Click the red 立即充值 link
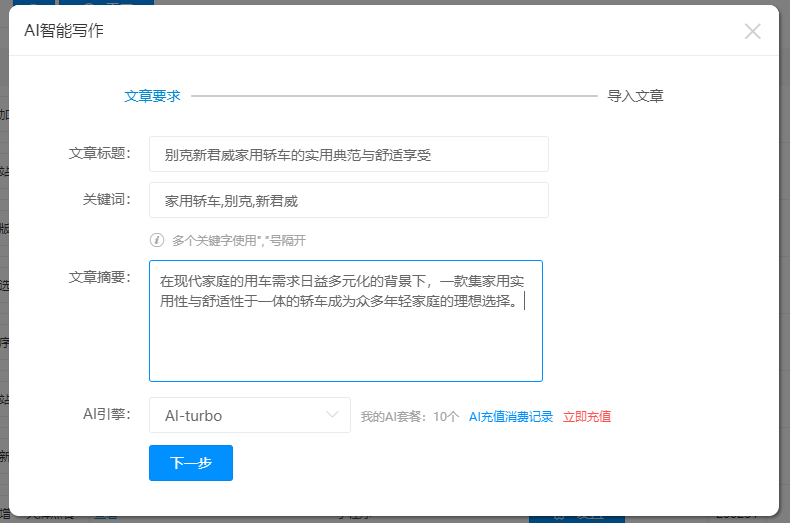Image resolution: width=790 pixels, height=523 pixels. [587, 417]
